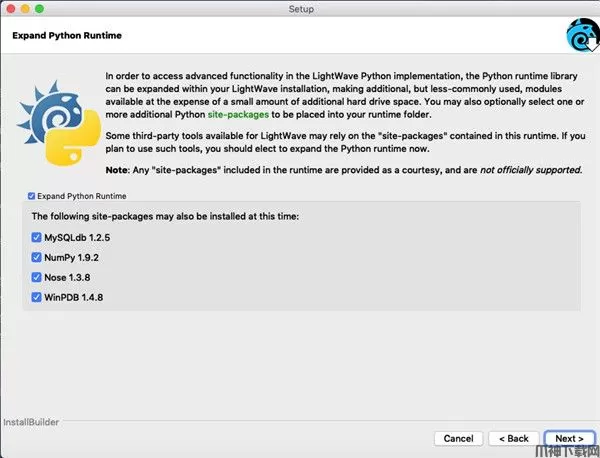The height and width of the screenshot is (458, 600).
Task: Click the Setup window title bar text
Action: [x=300, y=8]
